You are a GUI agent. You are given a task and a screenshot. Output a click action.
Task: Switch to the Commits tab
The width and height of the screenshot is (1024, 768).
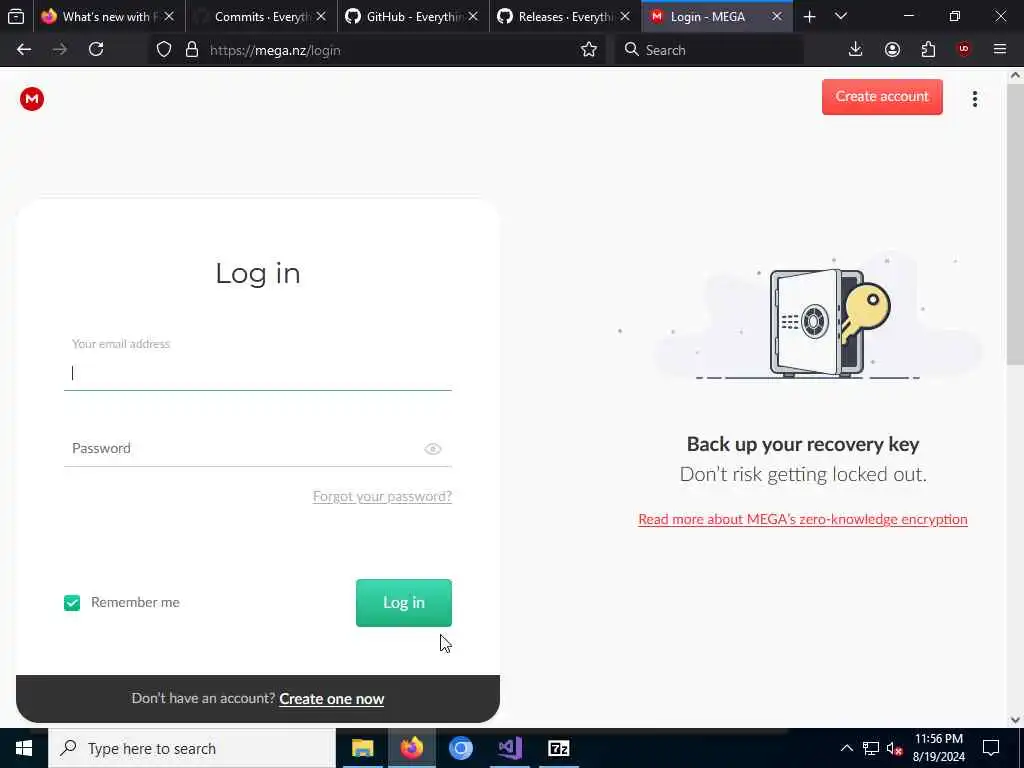click(261, 16)
